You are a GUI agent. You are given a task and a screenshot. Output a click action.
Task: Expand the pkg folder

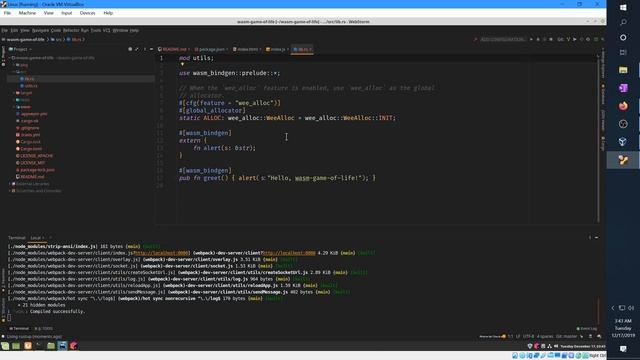pos(14,65)
